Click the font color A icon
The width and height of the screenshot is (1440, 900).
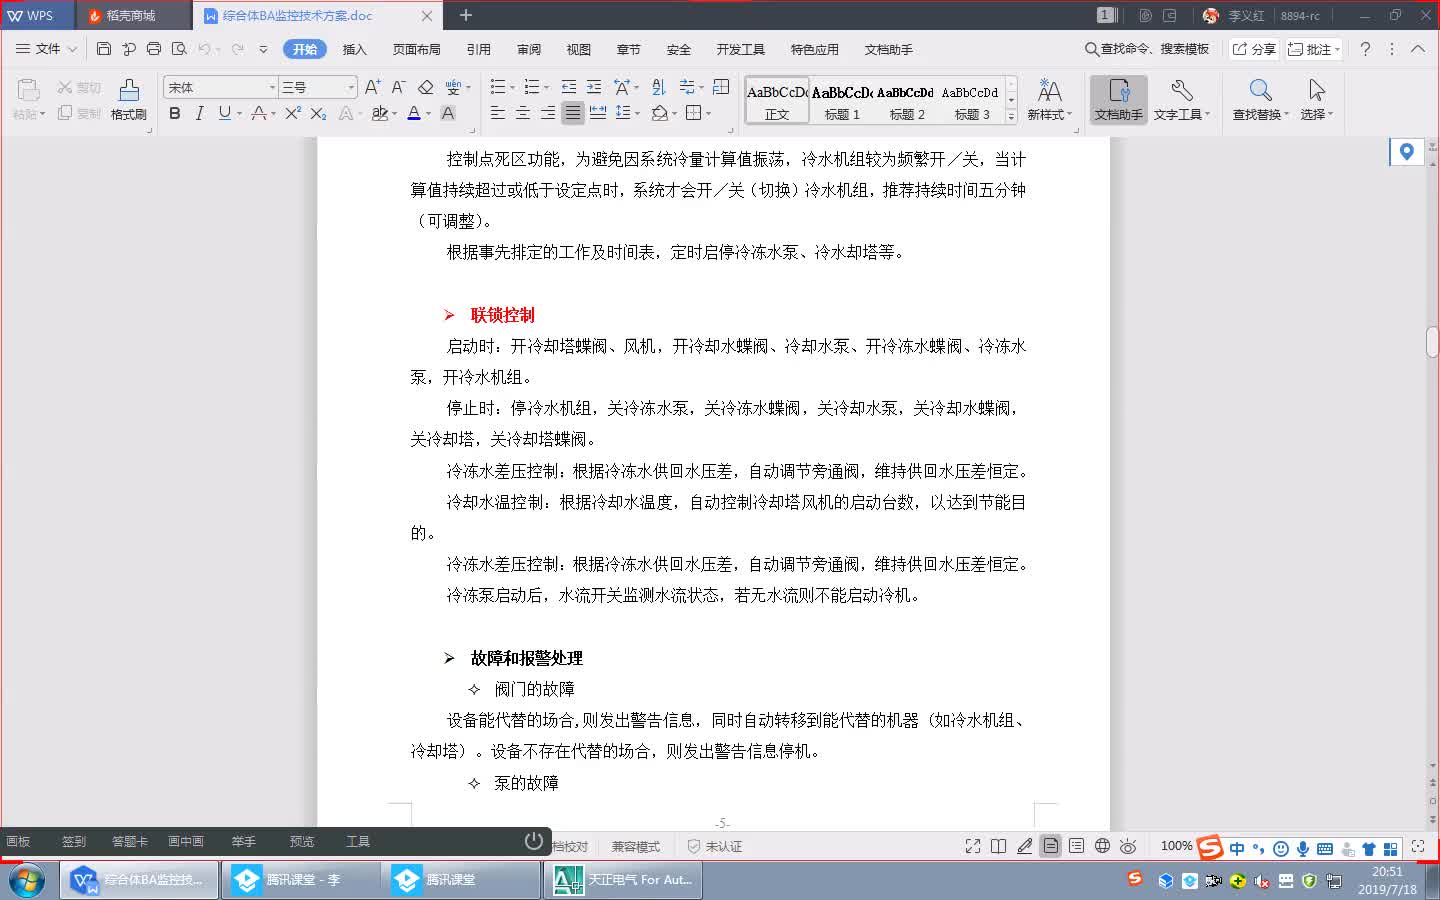414,113
